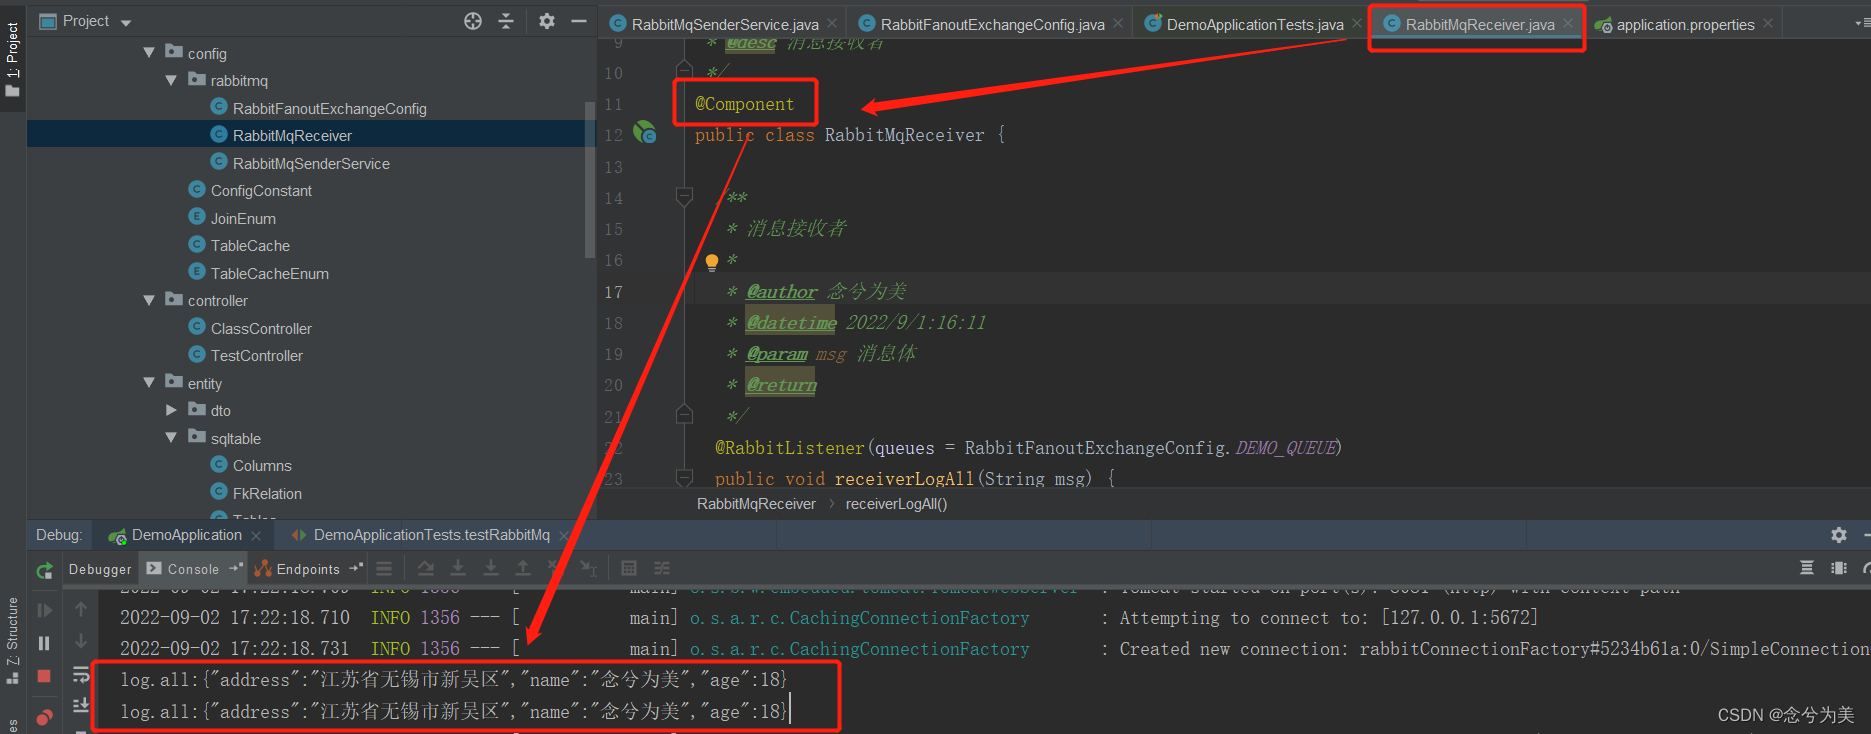Click Step Over in debug toolbar
The height and width of the screenshot is (734, 1871).
pyautogui.click(x=426, y=568)
